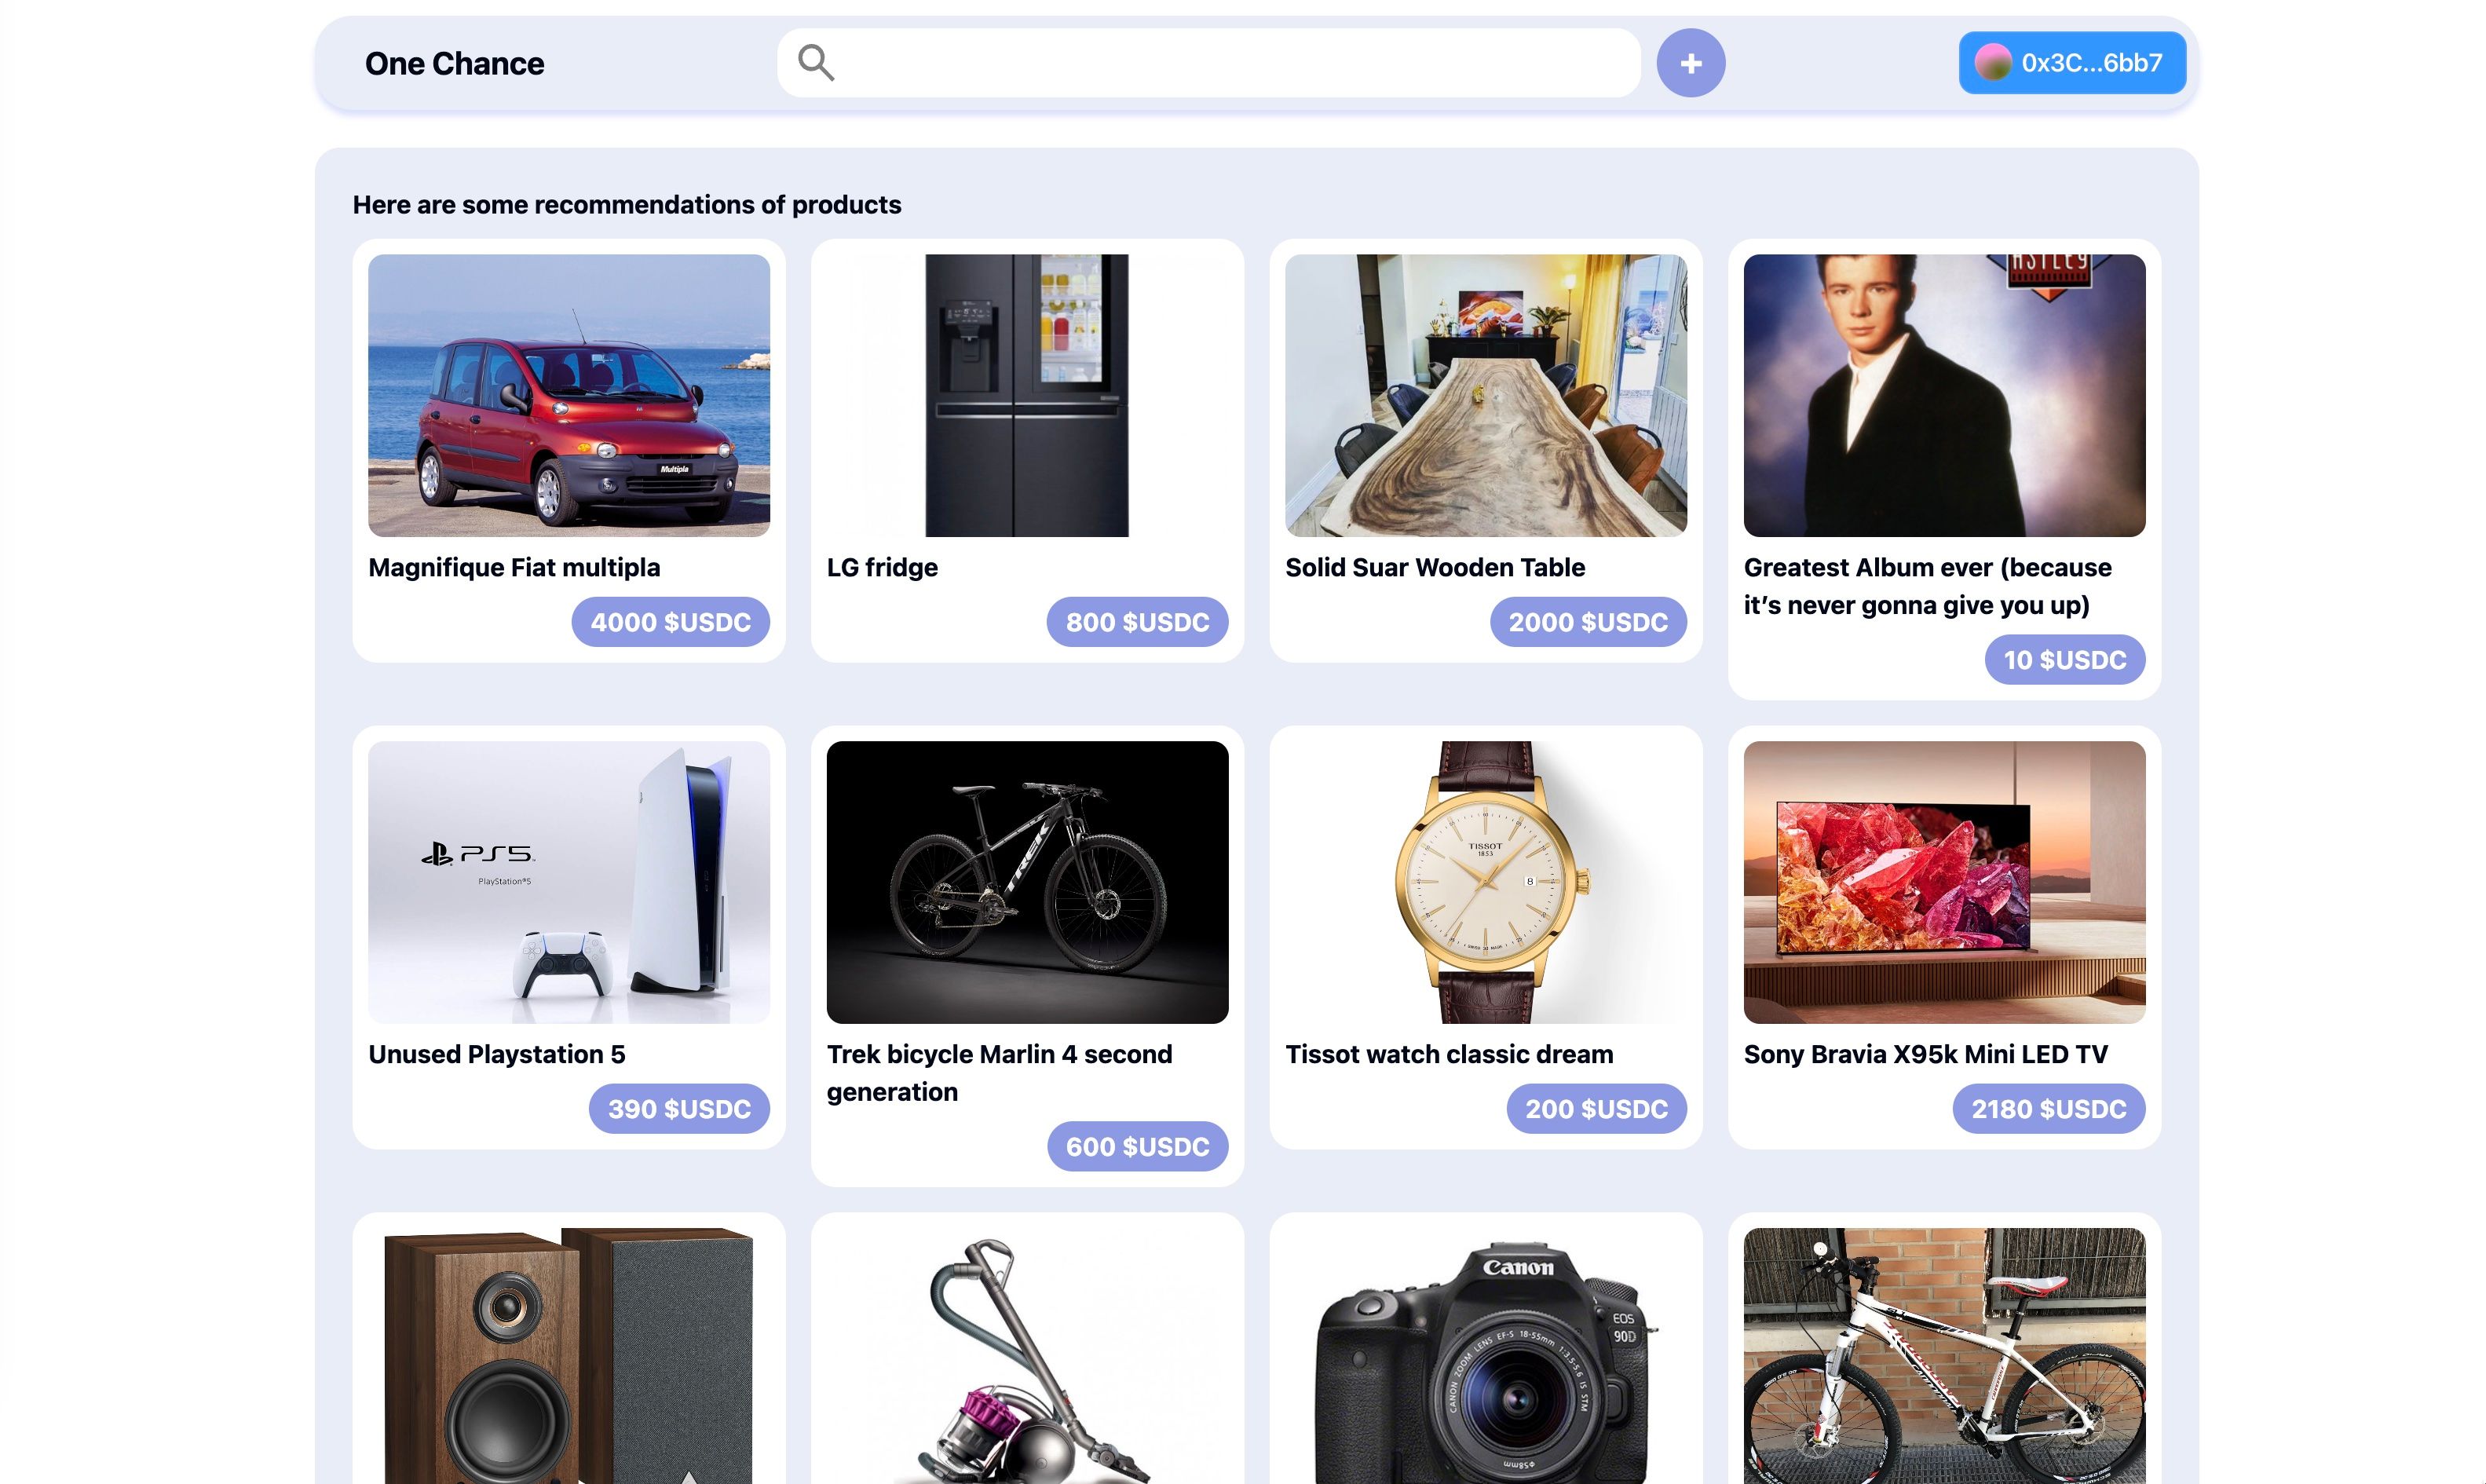Open wallet account 0x3C...6bb7
Viewport: 2486px width, 1484px height.
click(2071, 62)
